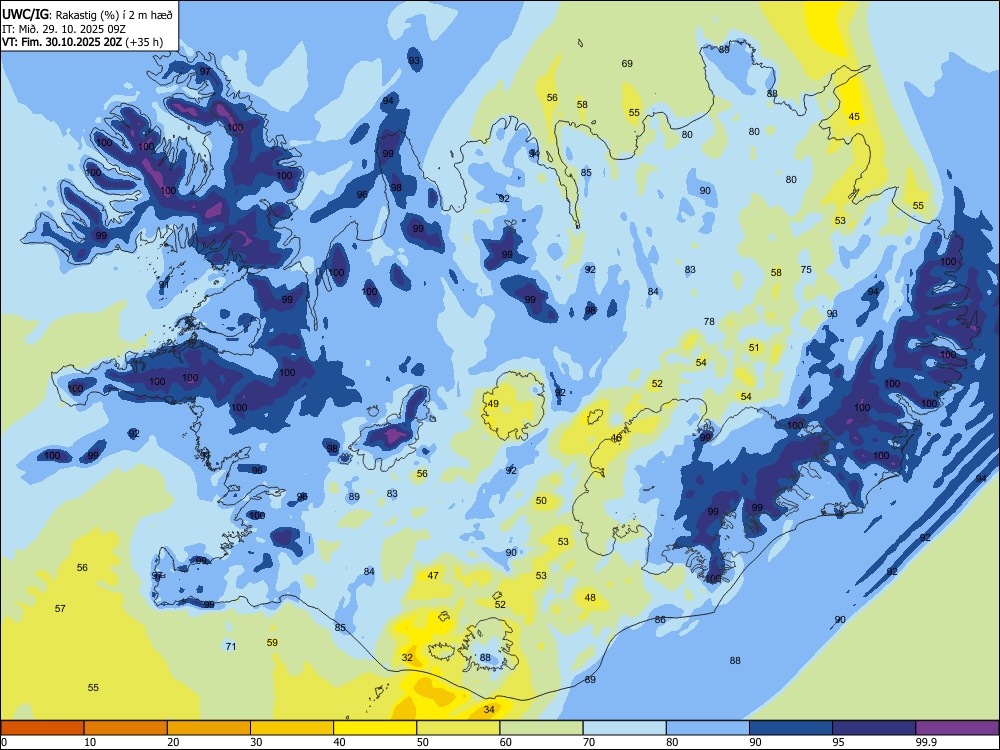Image resolution: width=1000 pixels, height=750 pixels.
Task: Click the humidity value 86 on the southeast coast
Action: coord(660,619)
